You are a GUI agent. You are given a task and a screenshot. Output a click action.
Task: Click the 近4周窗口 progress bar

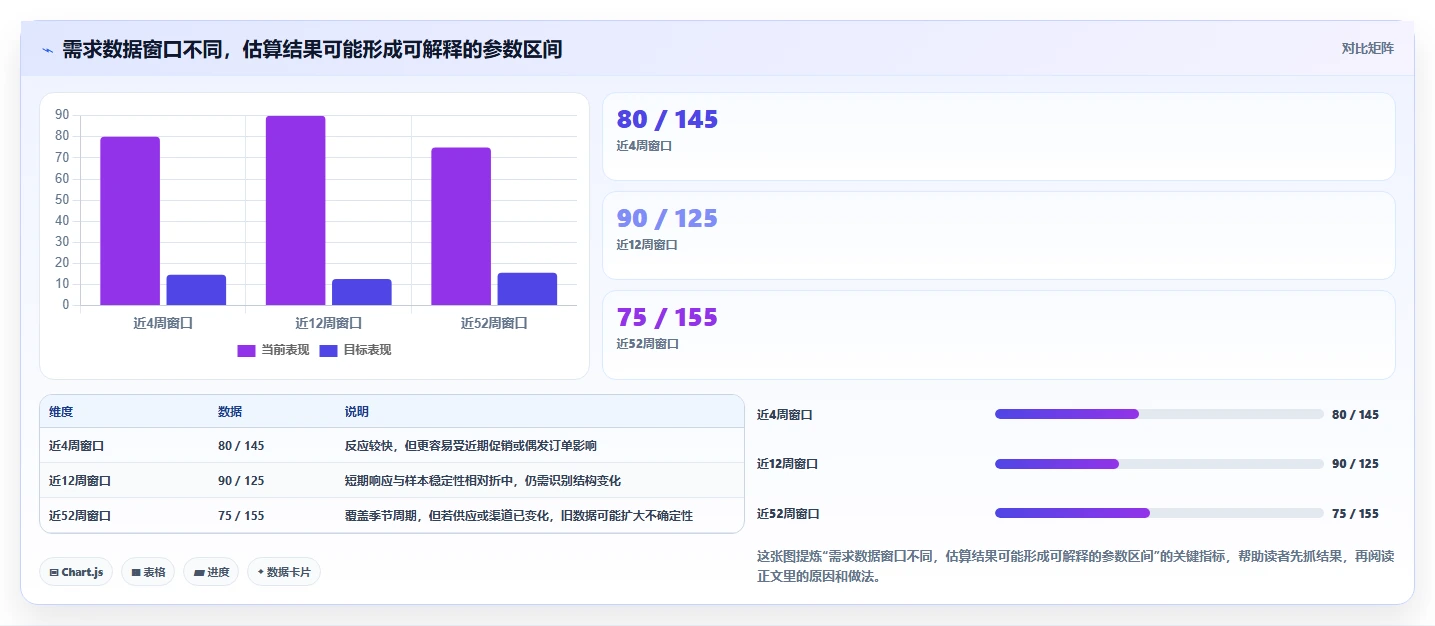point(1159,414)
